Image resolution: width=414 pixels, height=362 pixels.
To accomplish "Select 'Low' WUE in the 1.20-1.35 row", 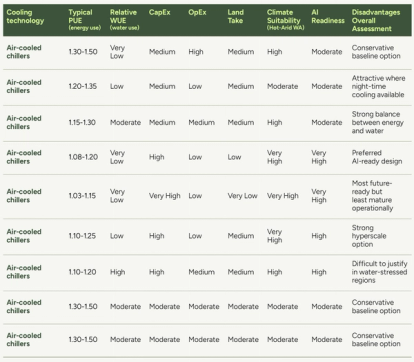I will pyautogui.click(x=117, y=86).
